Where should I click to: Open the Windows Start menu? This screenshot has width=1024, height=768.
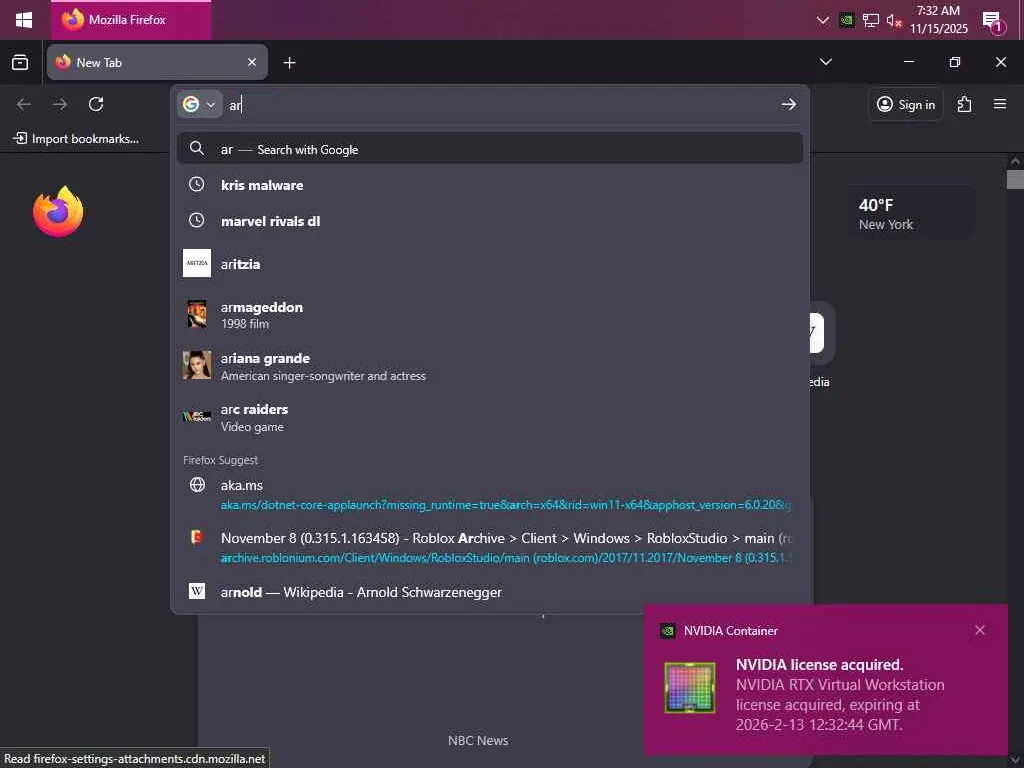24,20
